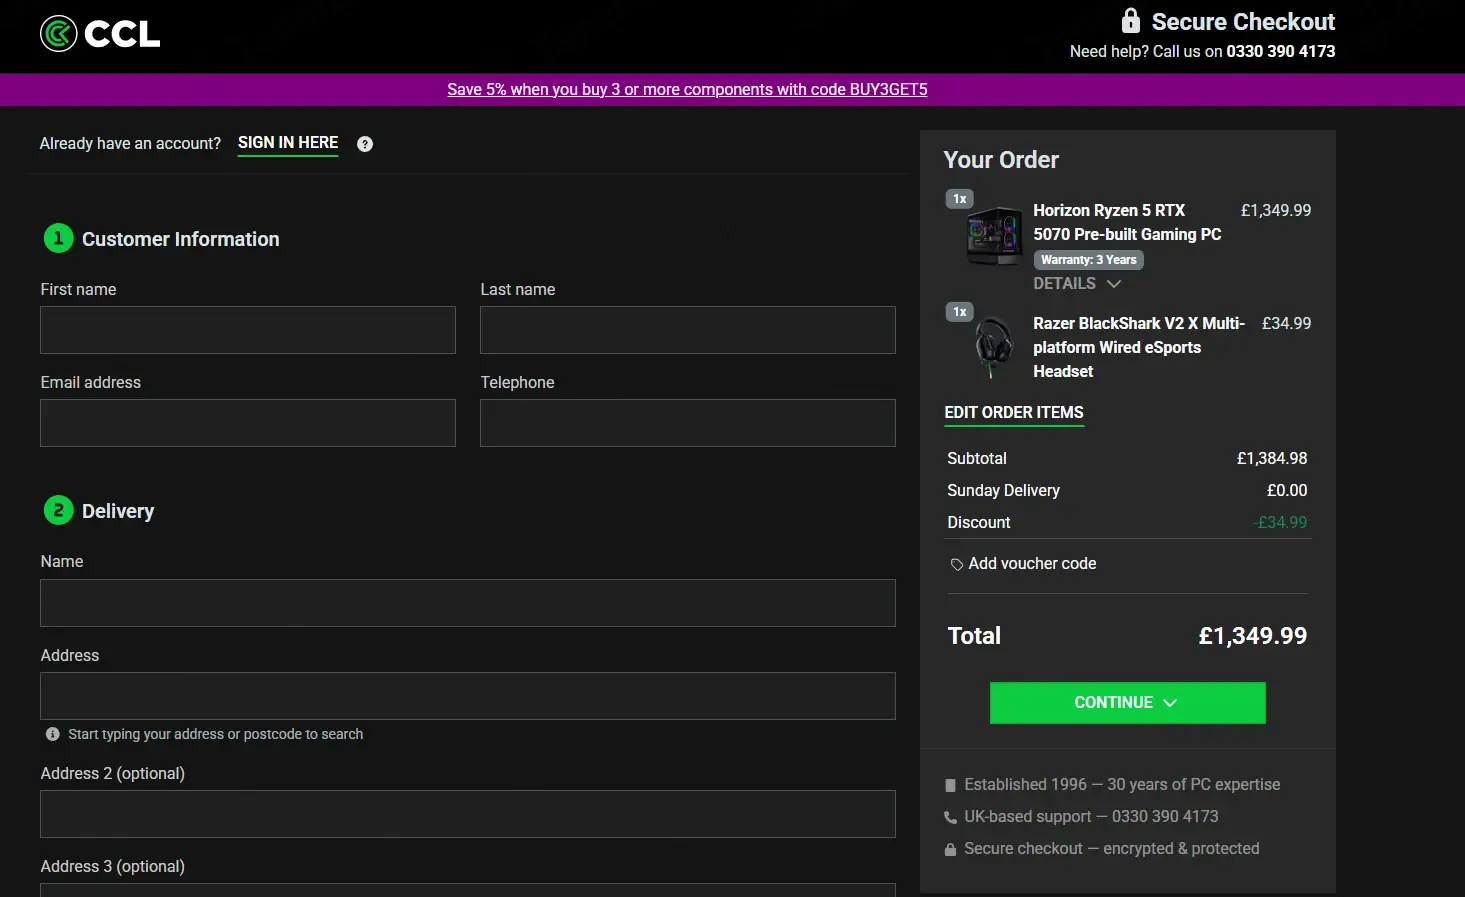Expand the DETAILS section for the Gaming PC

pyautogui.click(x=1077, y=284)
